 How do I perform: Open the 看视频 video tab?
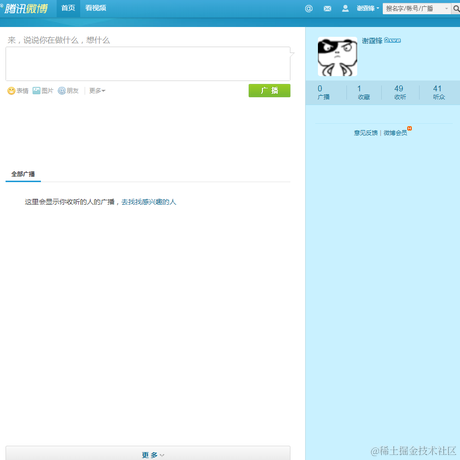pyautogui.click(x=95, y=8)
